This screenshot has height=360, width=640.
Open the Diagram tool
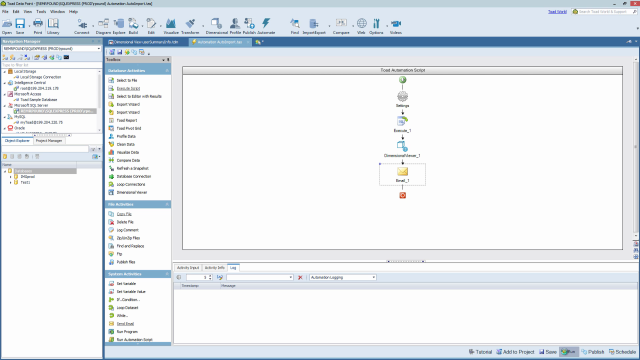coord(103,26)
